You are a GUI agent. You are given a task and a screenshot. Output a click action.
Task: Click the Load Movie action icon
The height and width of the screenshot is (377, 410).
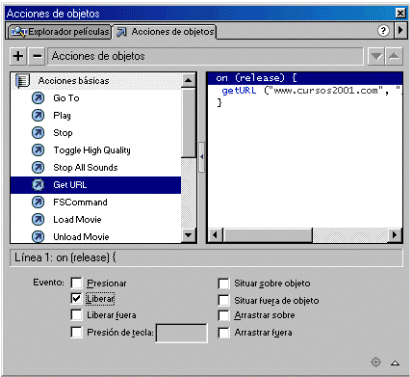pos(38,219)
